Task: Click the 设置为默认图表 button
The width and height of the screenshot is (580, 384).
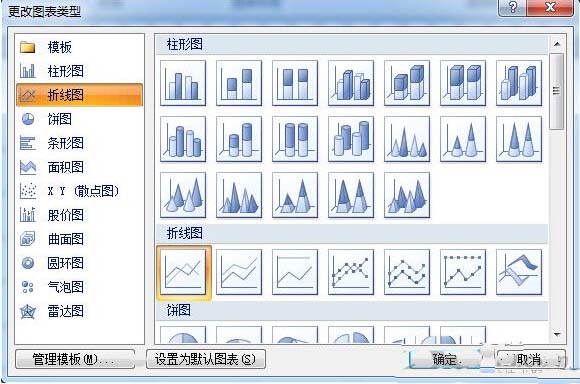Action: click(x=206, y=359)
